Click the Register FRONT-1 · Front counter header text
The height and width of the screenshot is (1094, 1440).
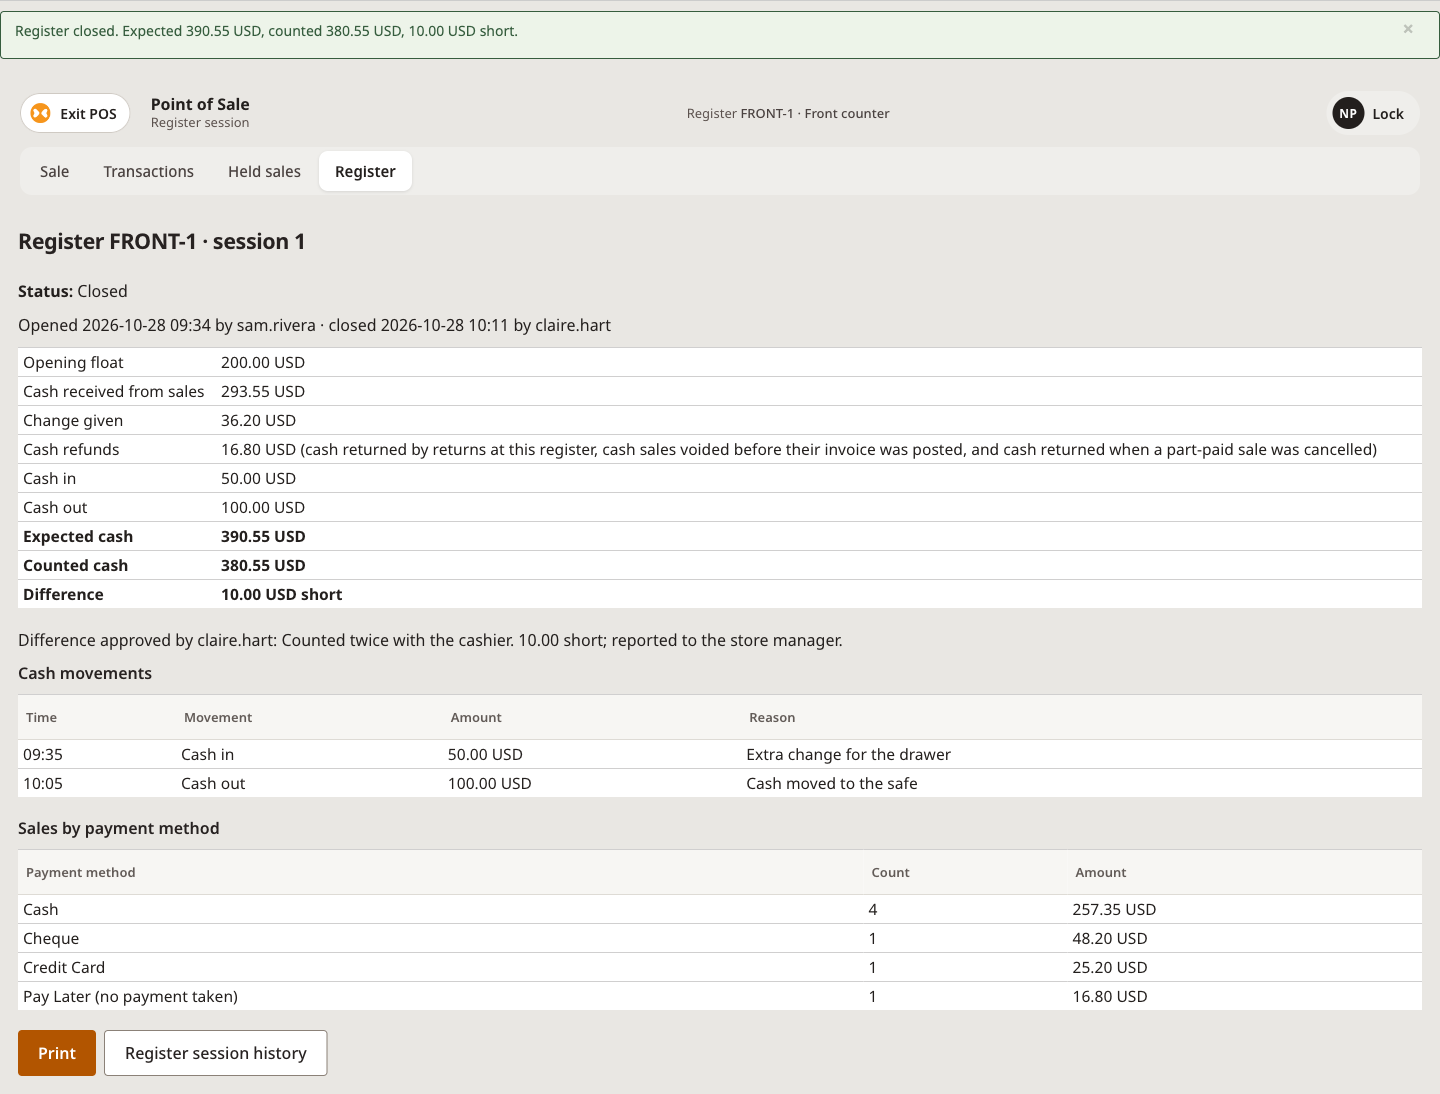click(788, 113)
